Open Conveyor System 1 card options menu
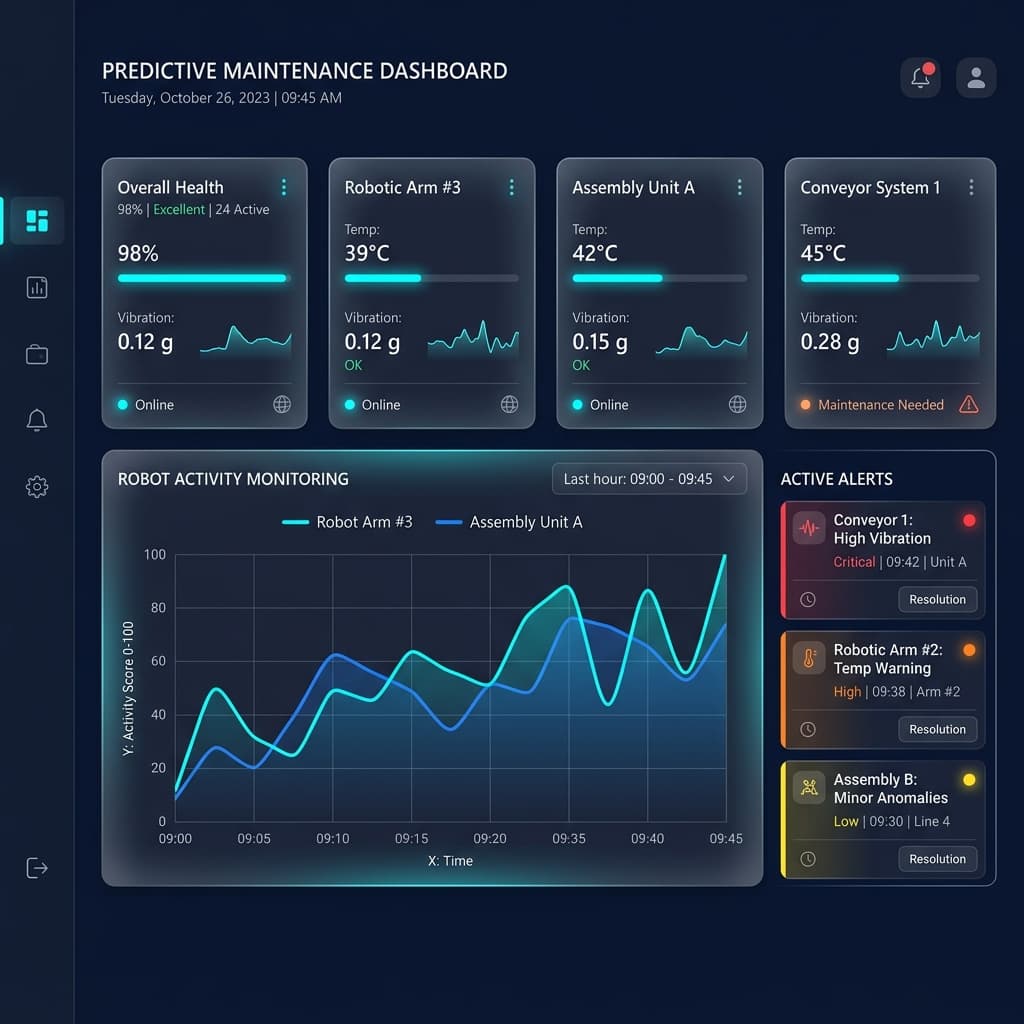1024x1024 pixels. [x=971, y=187]
